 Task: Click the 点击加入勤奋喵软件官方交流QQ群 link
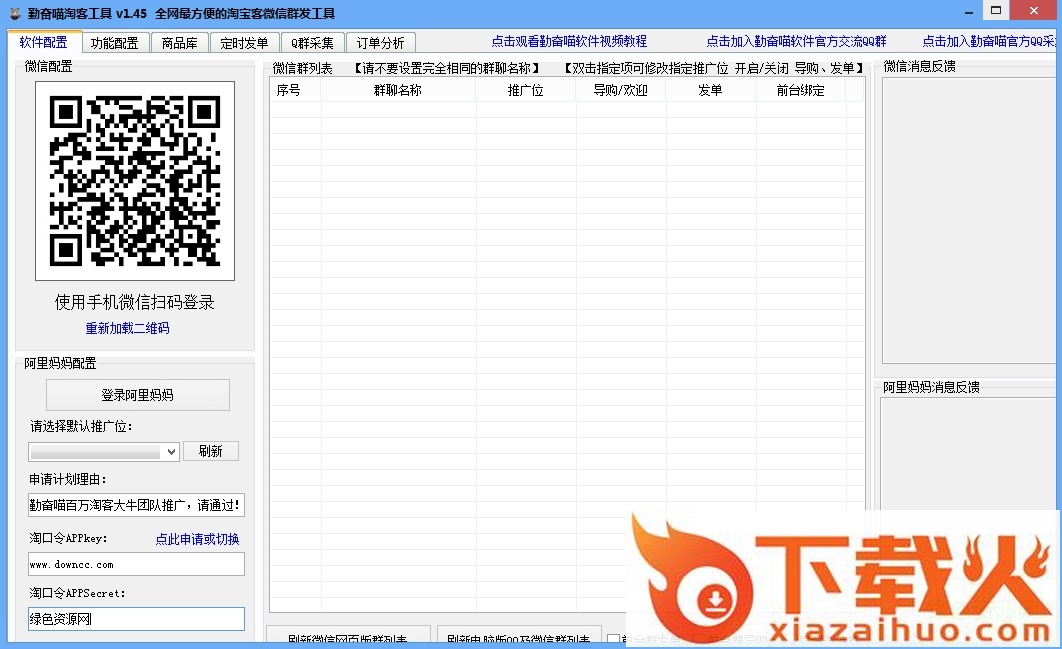796,41
